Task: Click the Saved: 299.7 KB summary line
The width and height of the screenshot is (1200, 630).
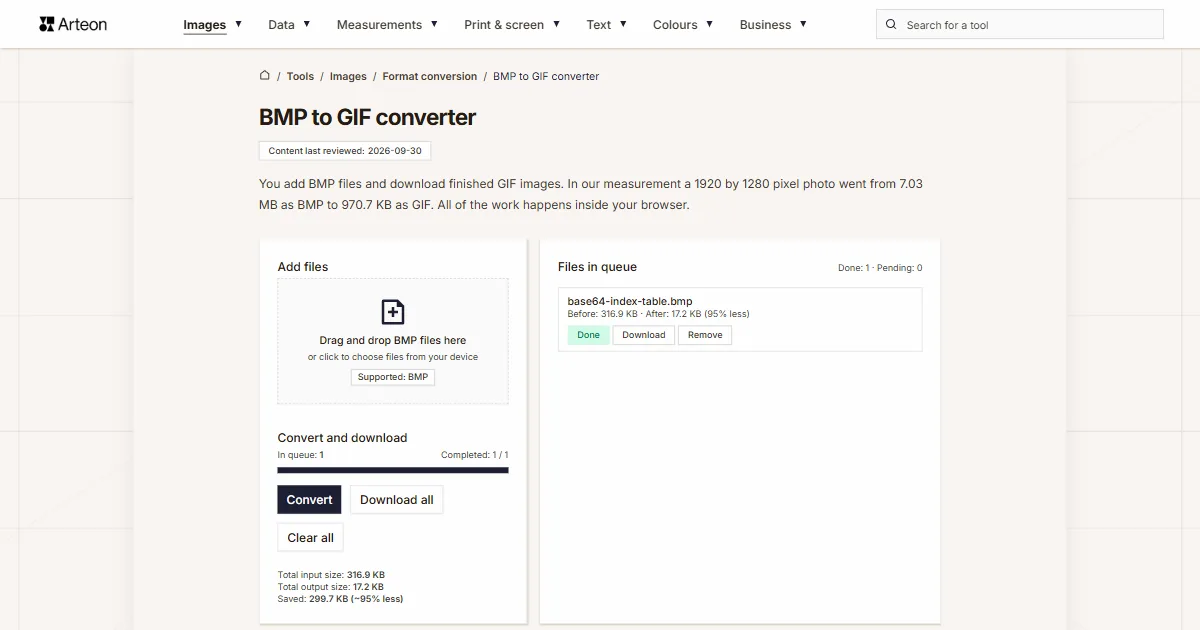Action: click(x=340, y=599)
